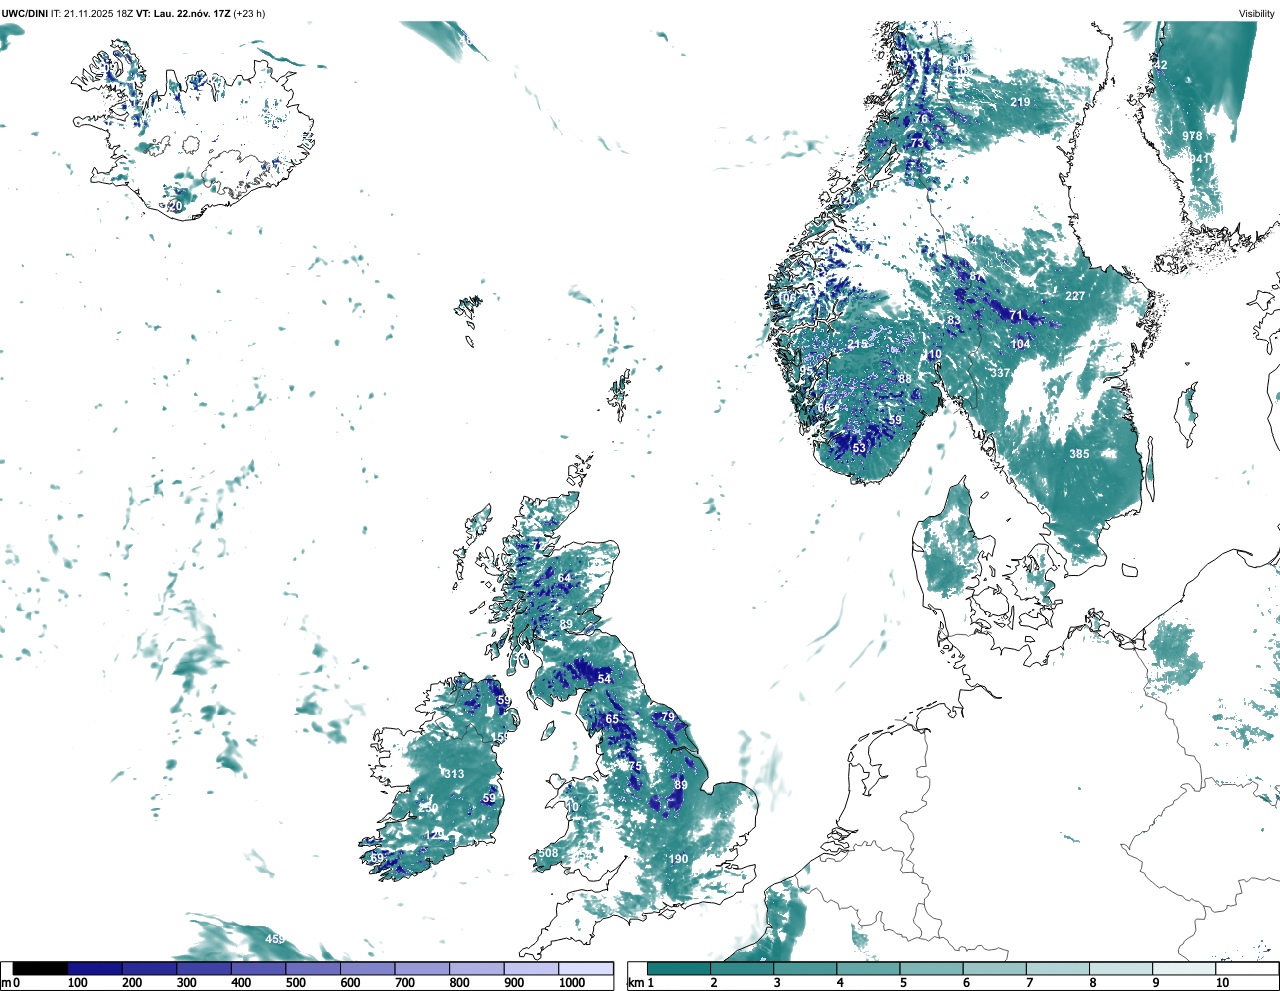The width and height of the screenshot is (1280, 991).
Task: Click the valid time 'Lau. 22.nóv. 17Z'
Action: (192, 13)
